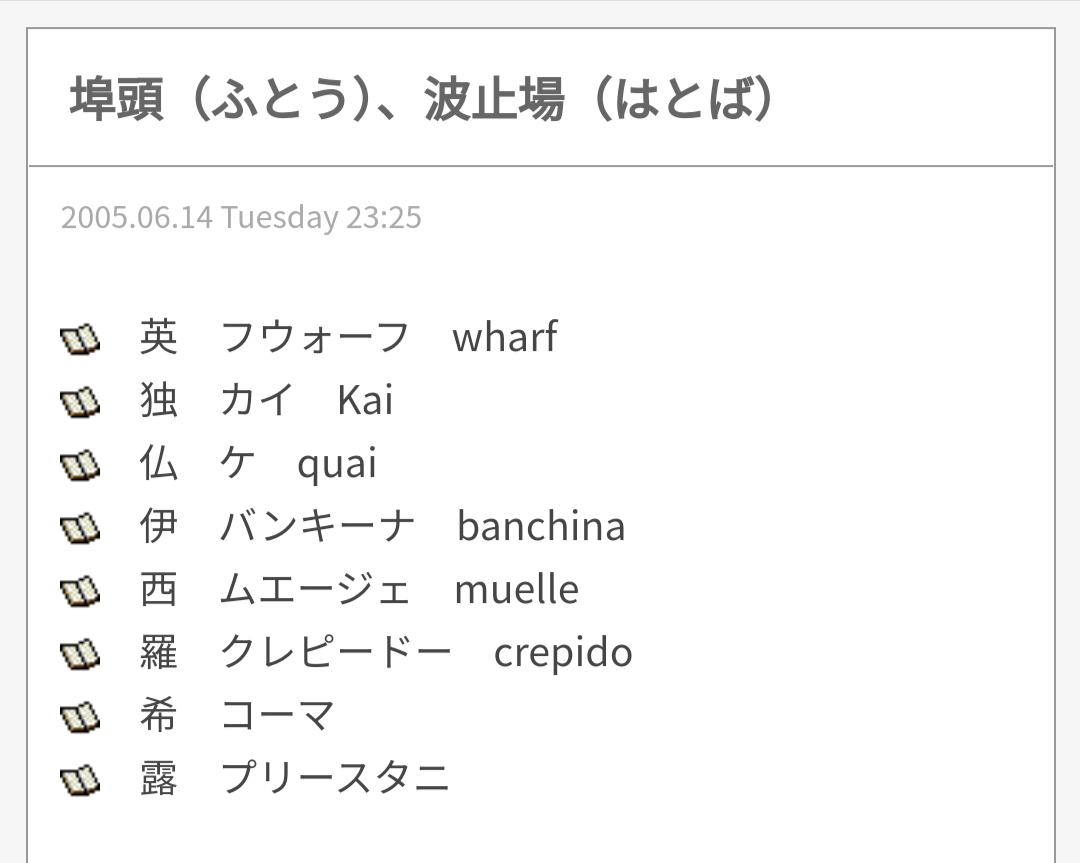
Task: Click the book icon beside 西 muelle
Action: point(80,591)
